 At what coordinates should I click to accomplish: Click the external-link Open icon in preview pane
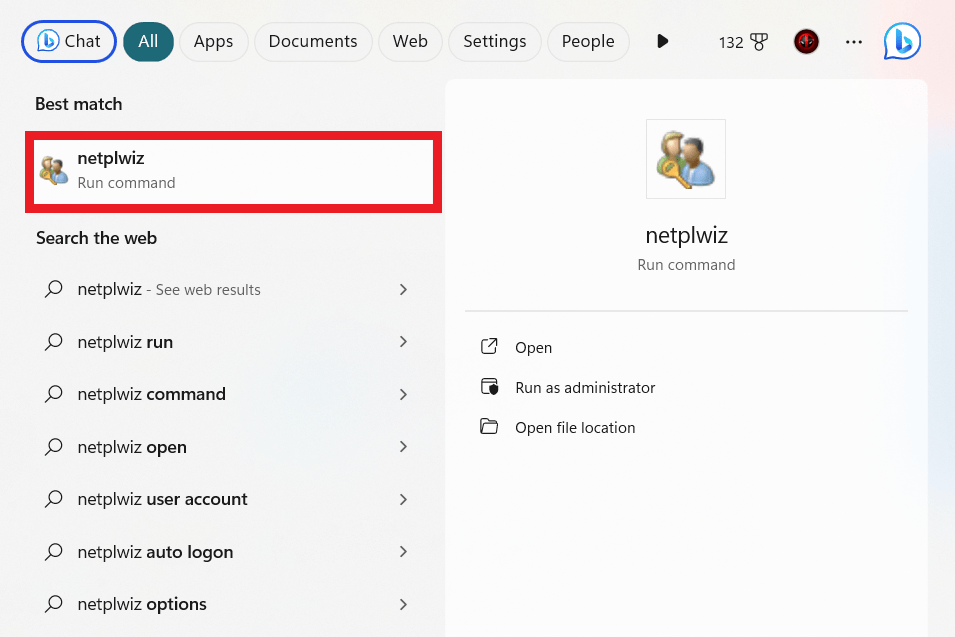[489, 347]
